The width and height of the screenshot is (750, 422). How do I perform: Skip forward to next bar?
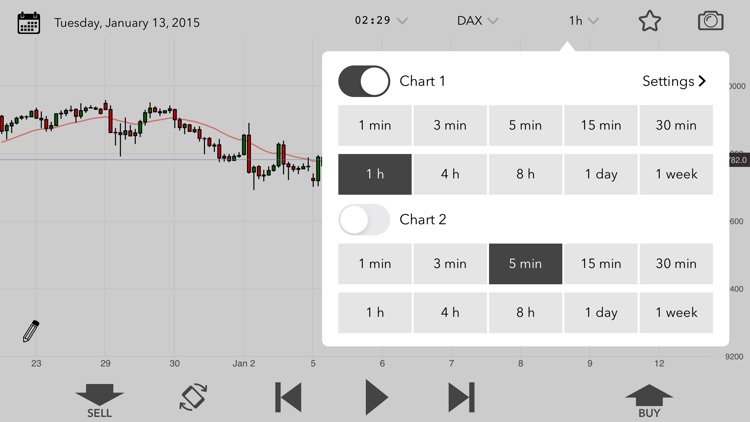(462, 397)
